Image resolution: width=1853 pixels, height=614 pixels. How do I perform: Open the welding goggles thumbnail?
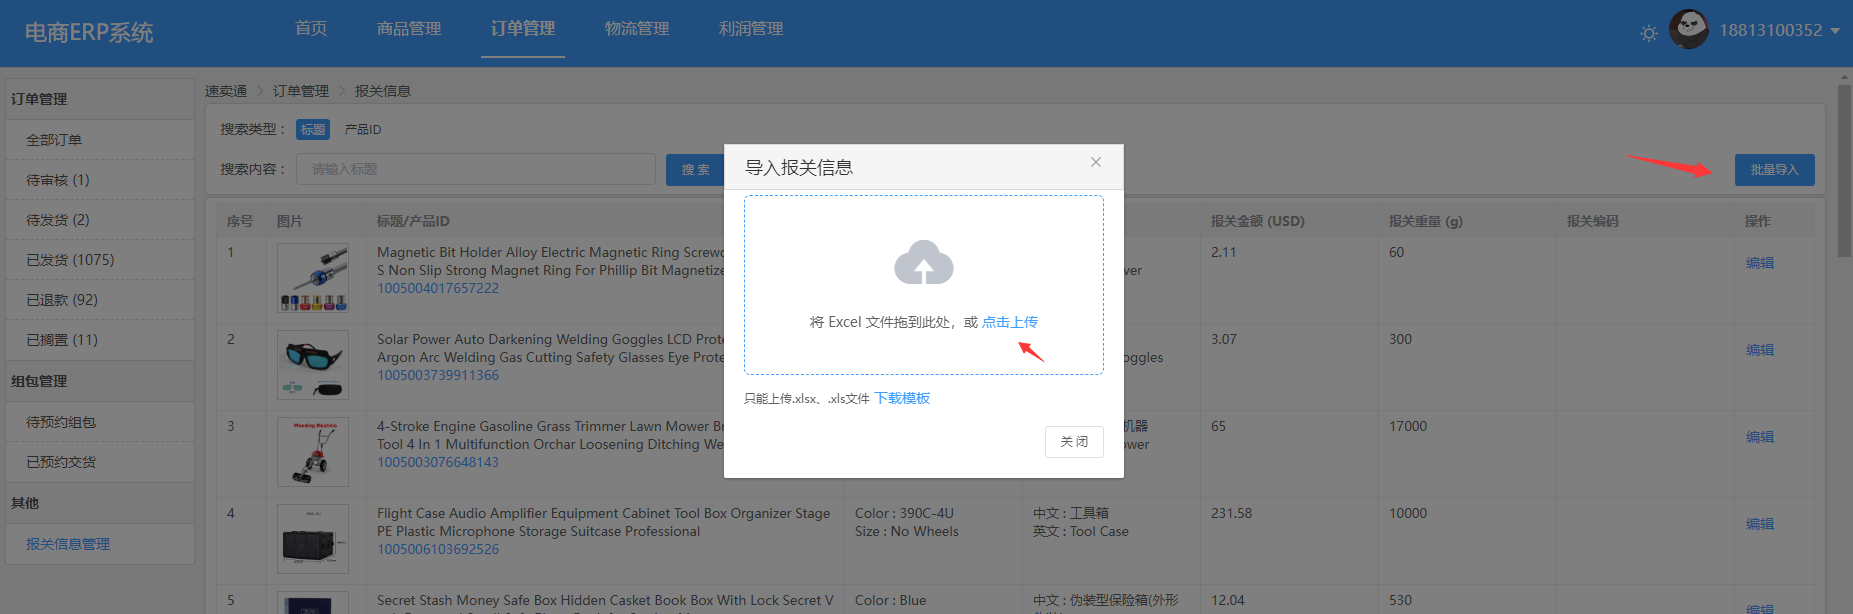pos(313,365)
